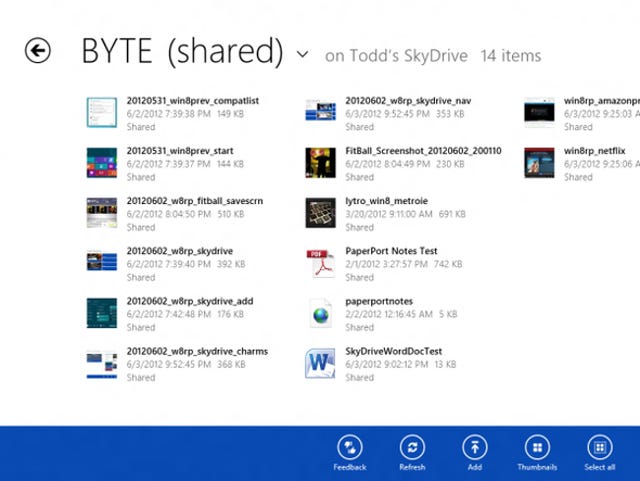This screenshot has height=481, width=640.
Task: Select the FitBall_Screenshot_20120602_200110 thumbnail
Action: pos(320,163)
